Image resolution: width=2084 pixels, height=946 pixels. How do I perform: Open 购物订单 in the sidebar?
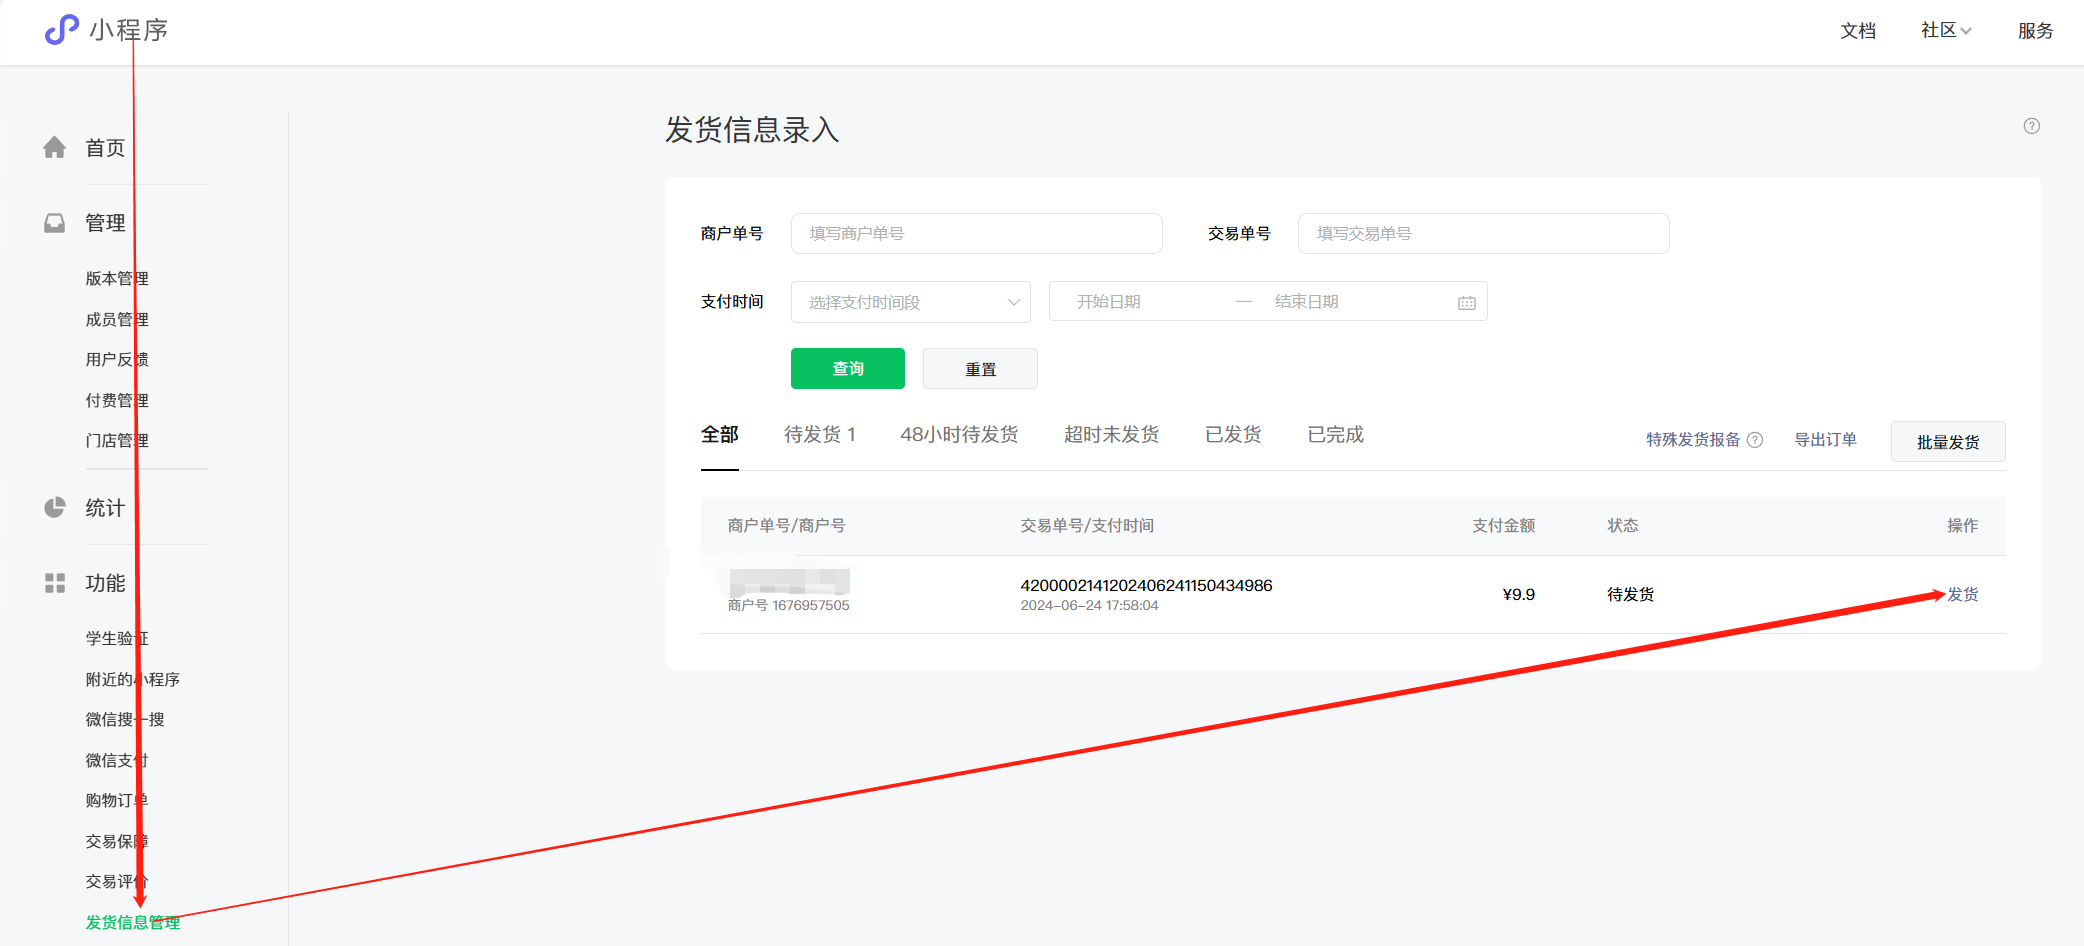click(x=117, y=801)
